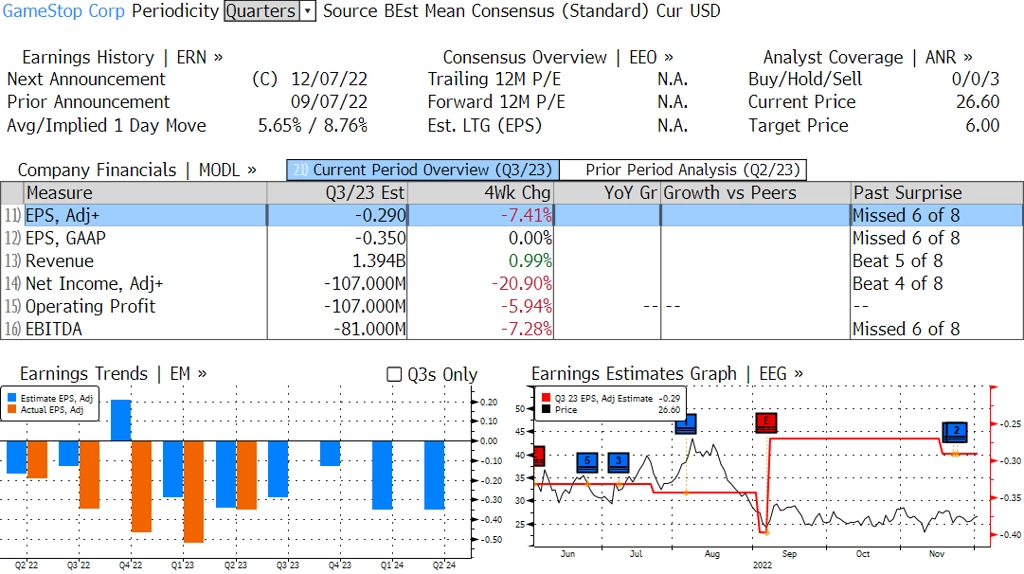
Task: Click the Quarters periodicity field
Action: pyautogui.click(x=261, y=11)
